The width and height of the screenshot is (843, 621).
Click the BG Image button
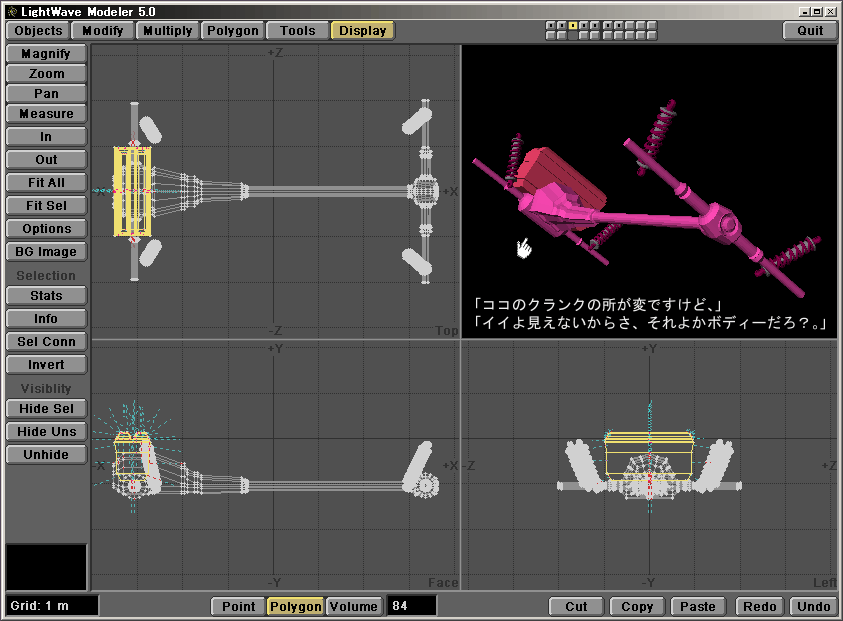pyautogui.click(x=46, y=251)
